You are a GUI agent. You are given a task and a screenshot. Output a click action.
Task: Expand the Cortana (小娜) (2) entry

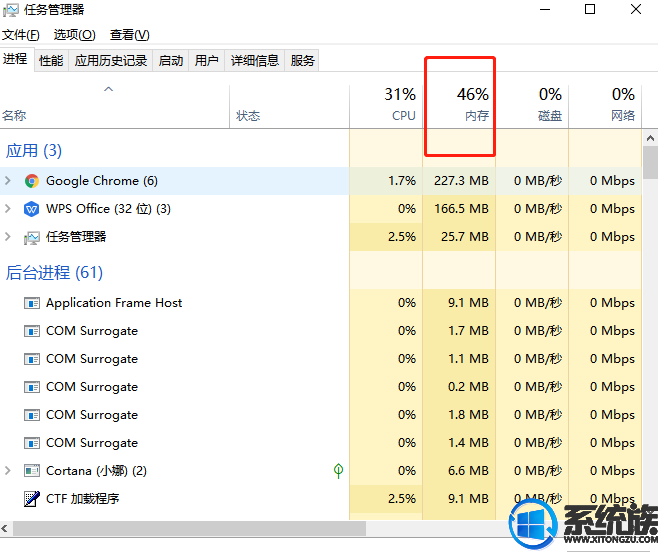(8, 471)
